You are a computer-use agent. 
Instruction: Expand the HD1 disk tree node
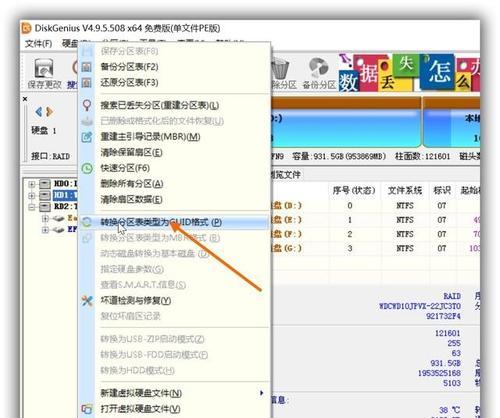click(32, 195)
